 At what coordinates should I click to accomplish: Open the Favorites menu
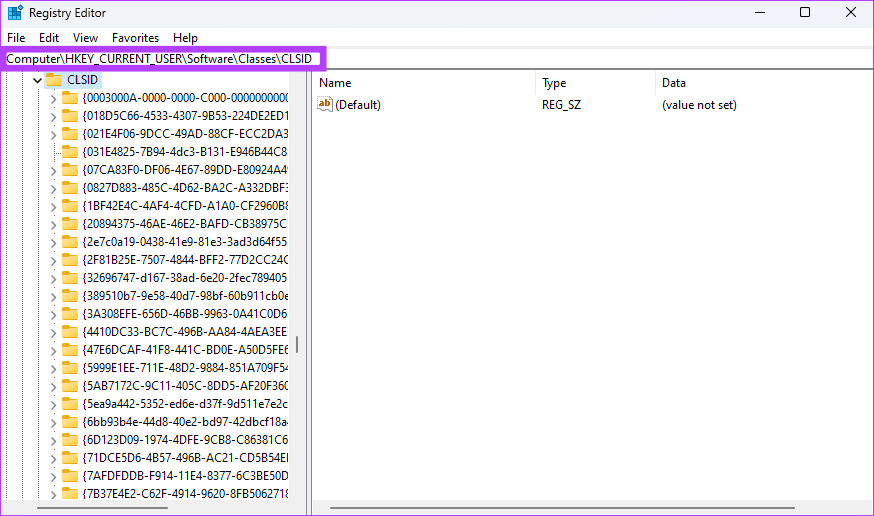coord(135,38)
